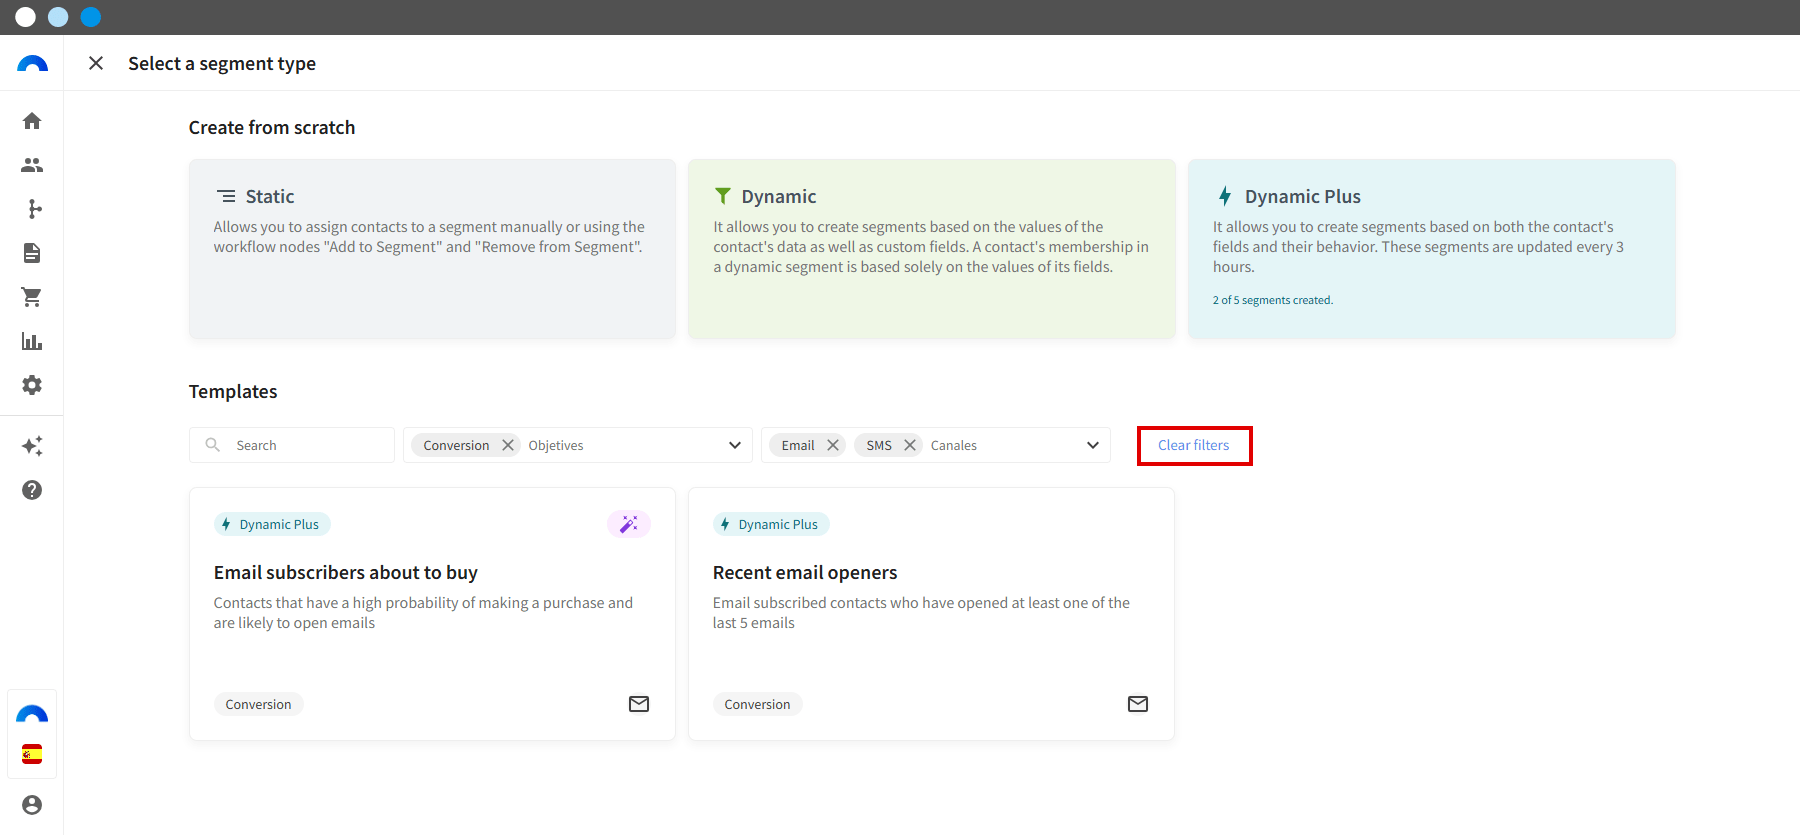Click Dynamic Plus badge on Recent email openers card
This screenshot has height=835, width=1800.
[x=771, y=524]
